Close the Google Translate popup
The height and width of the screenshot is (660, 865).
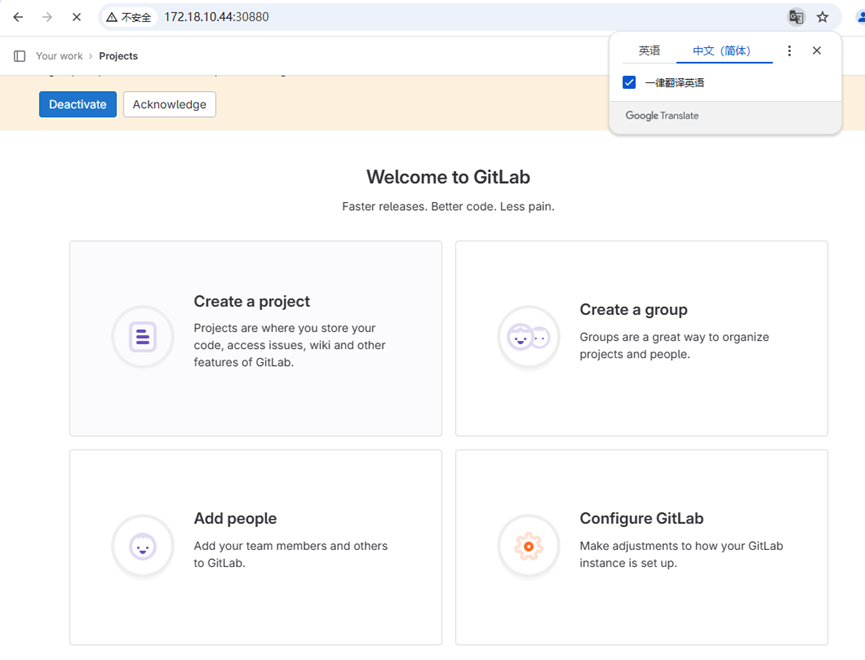817,51
